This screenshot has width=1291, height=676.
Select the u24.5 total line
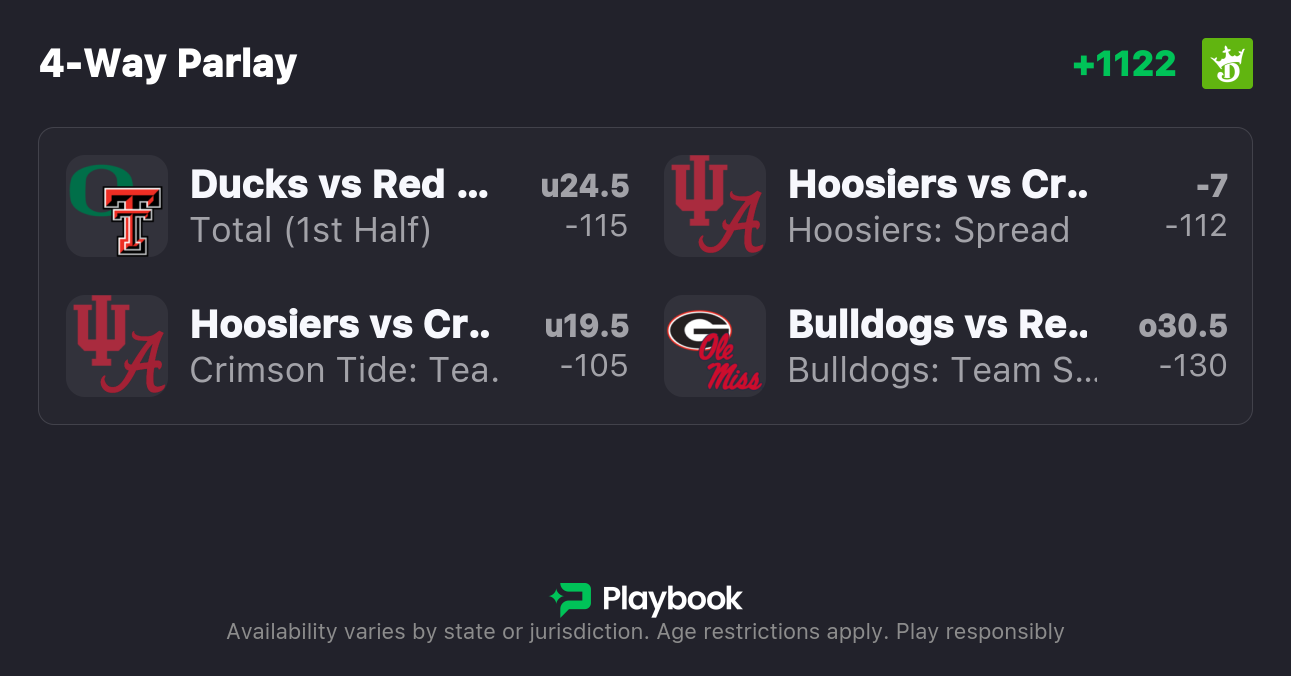click(585, 186)
